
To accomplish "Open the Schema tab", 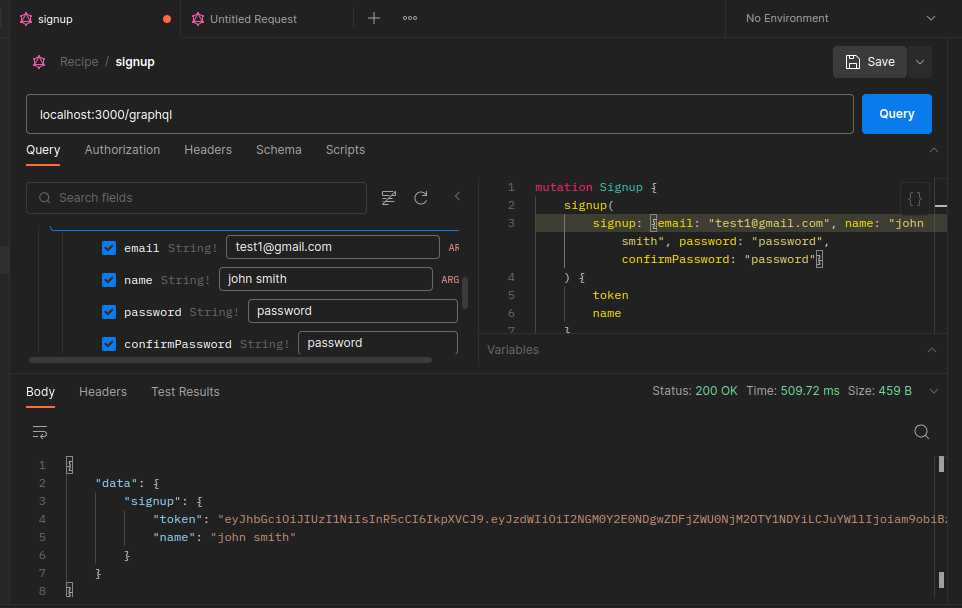I will pyautogui.click(x=279, y=150).
